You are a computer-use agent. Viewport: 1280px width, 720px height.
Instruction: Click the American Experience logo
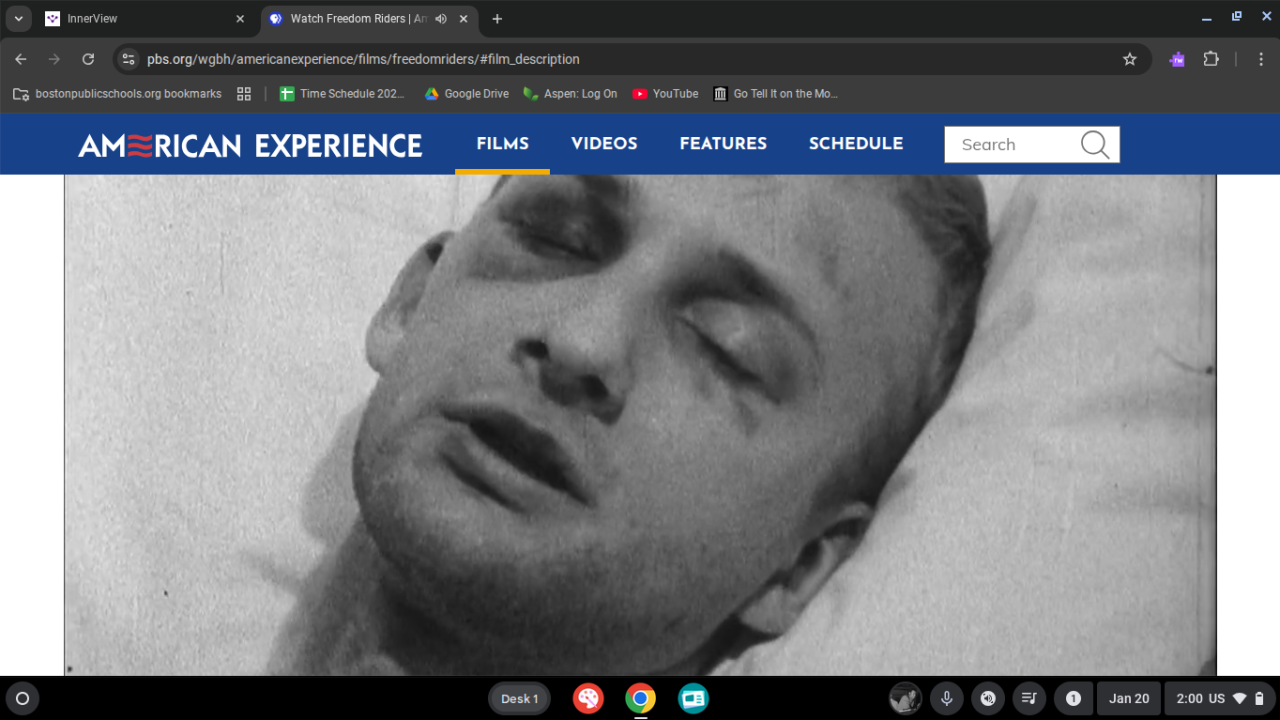[250, 145]
